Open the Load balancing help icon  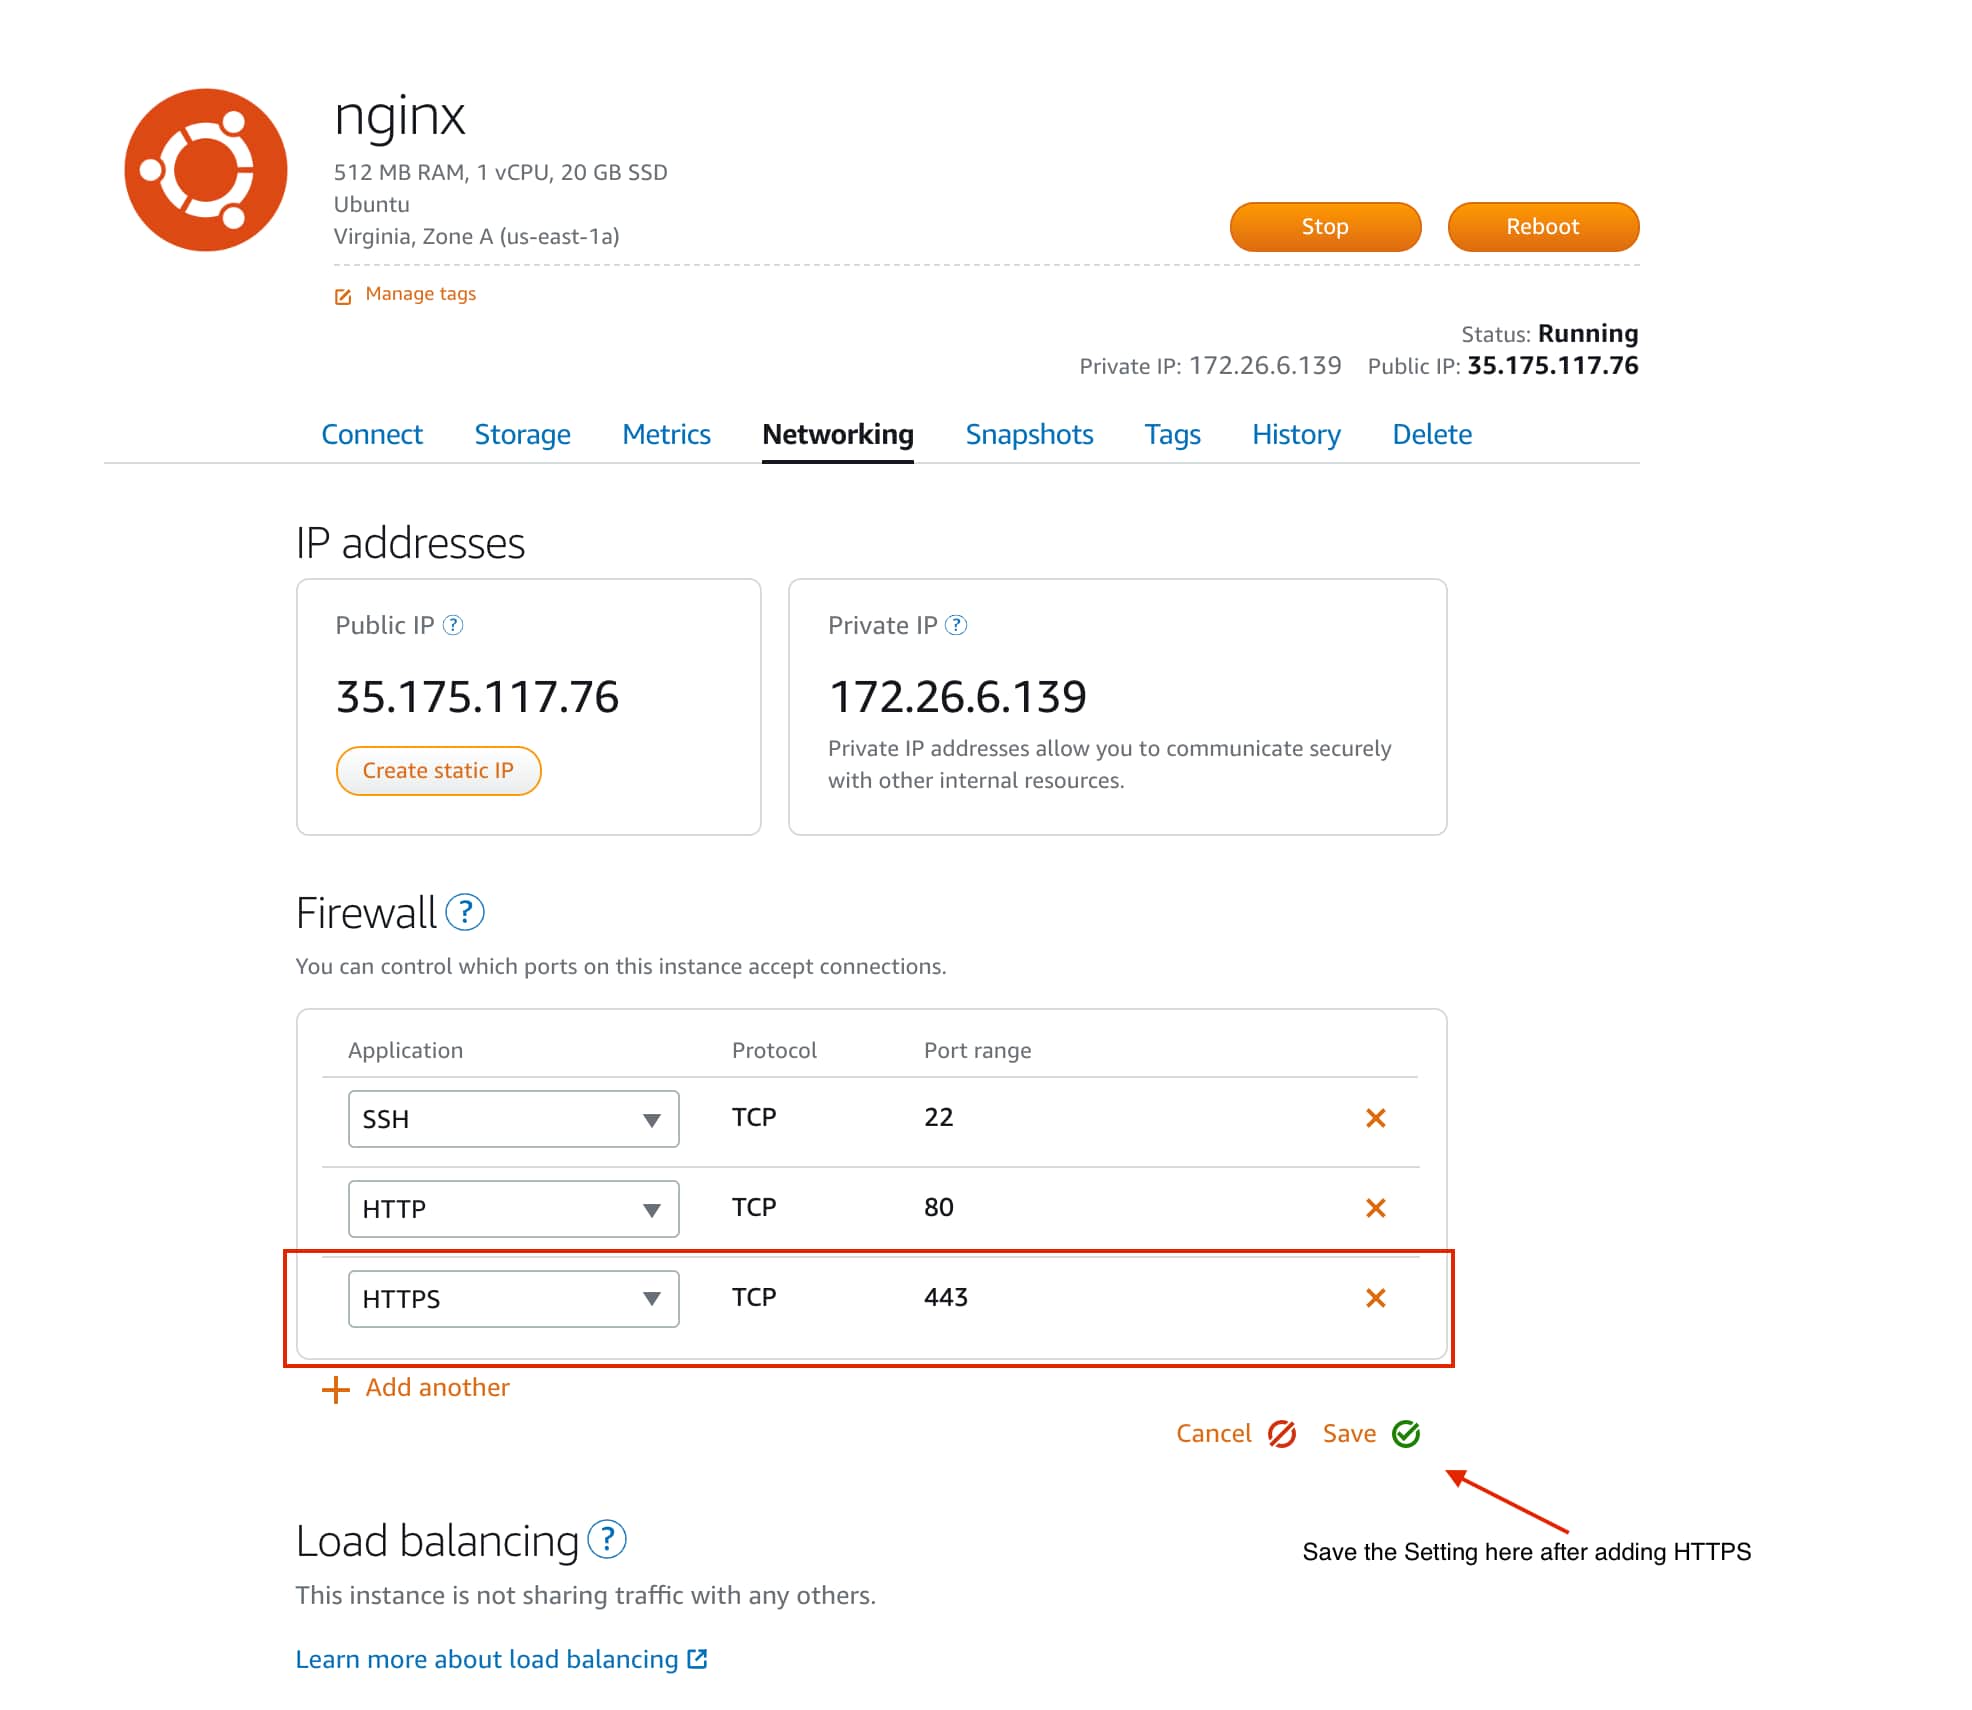coord(607,1539)
